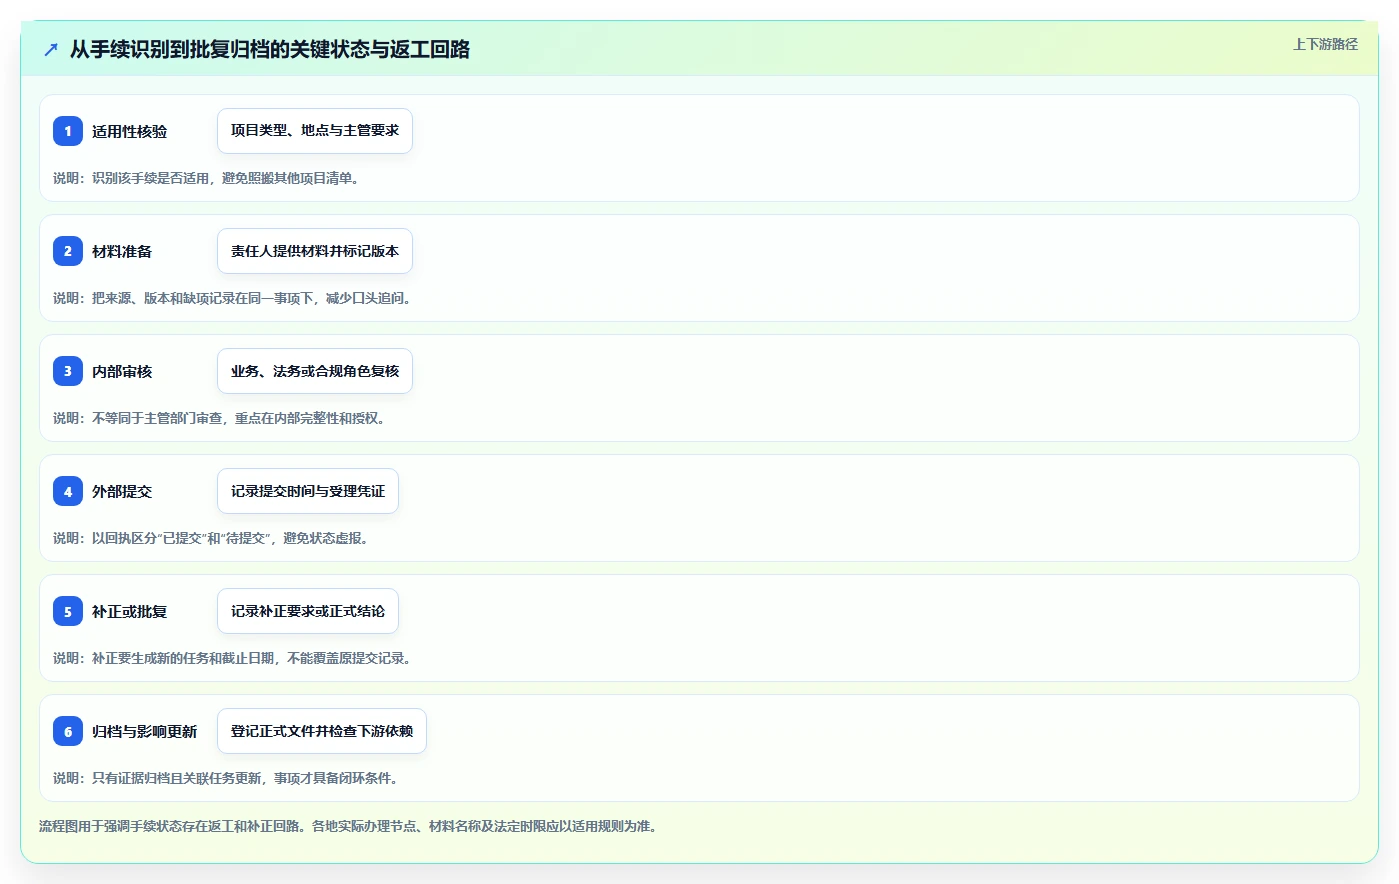Click the 上下游路径 label in header
Viewport: 1399px width, 884px height.
[x=1325, y=44]
